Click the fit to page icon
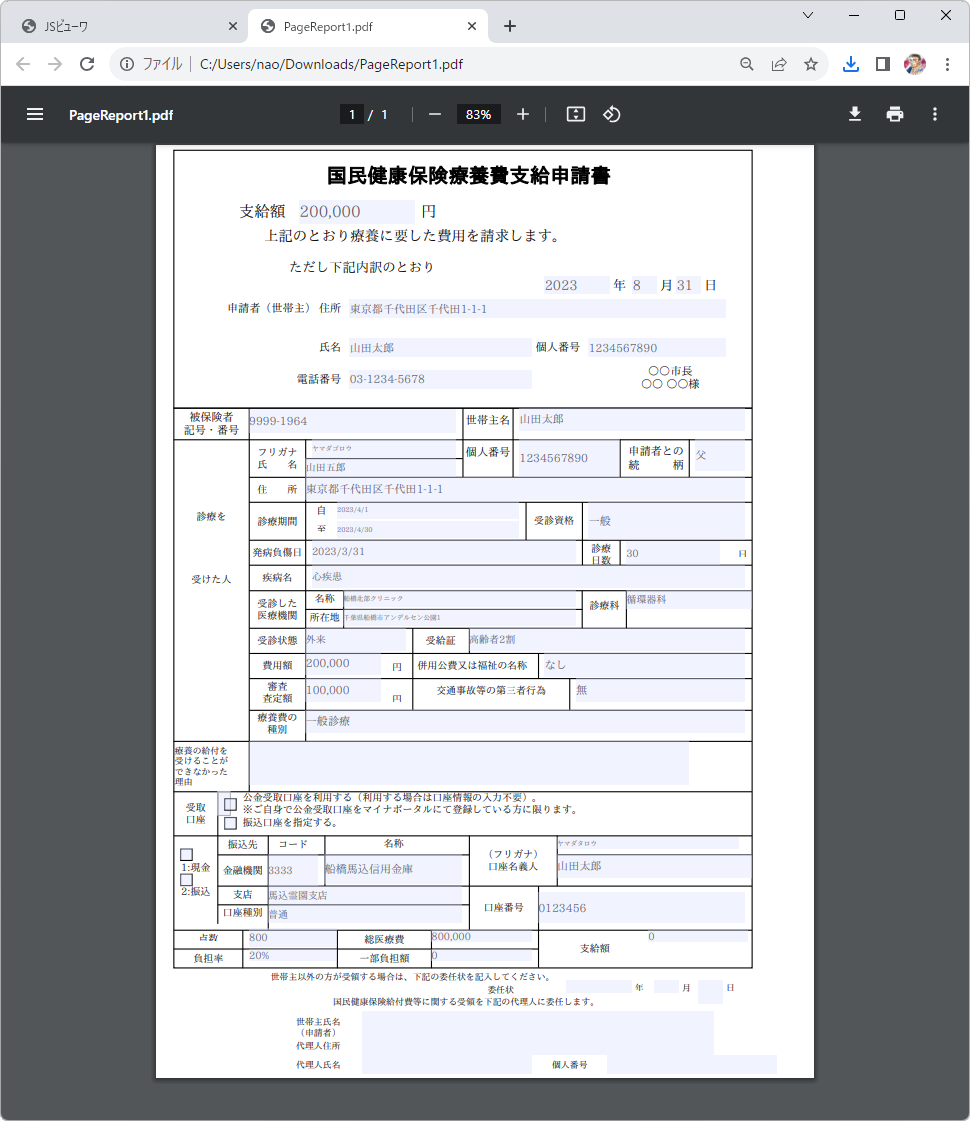This screenshot has height=1121, width=970. [x=575, y=114]
